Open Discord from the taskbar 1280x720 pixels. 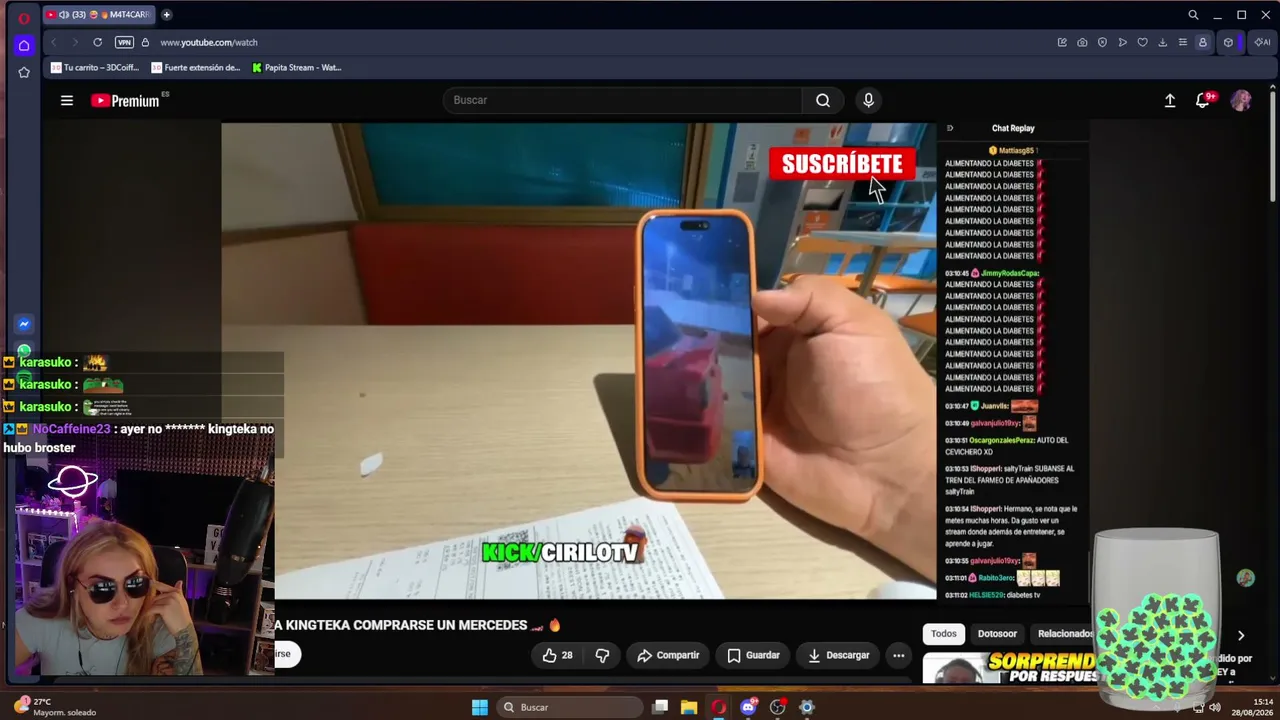[x=748, y=707]
